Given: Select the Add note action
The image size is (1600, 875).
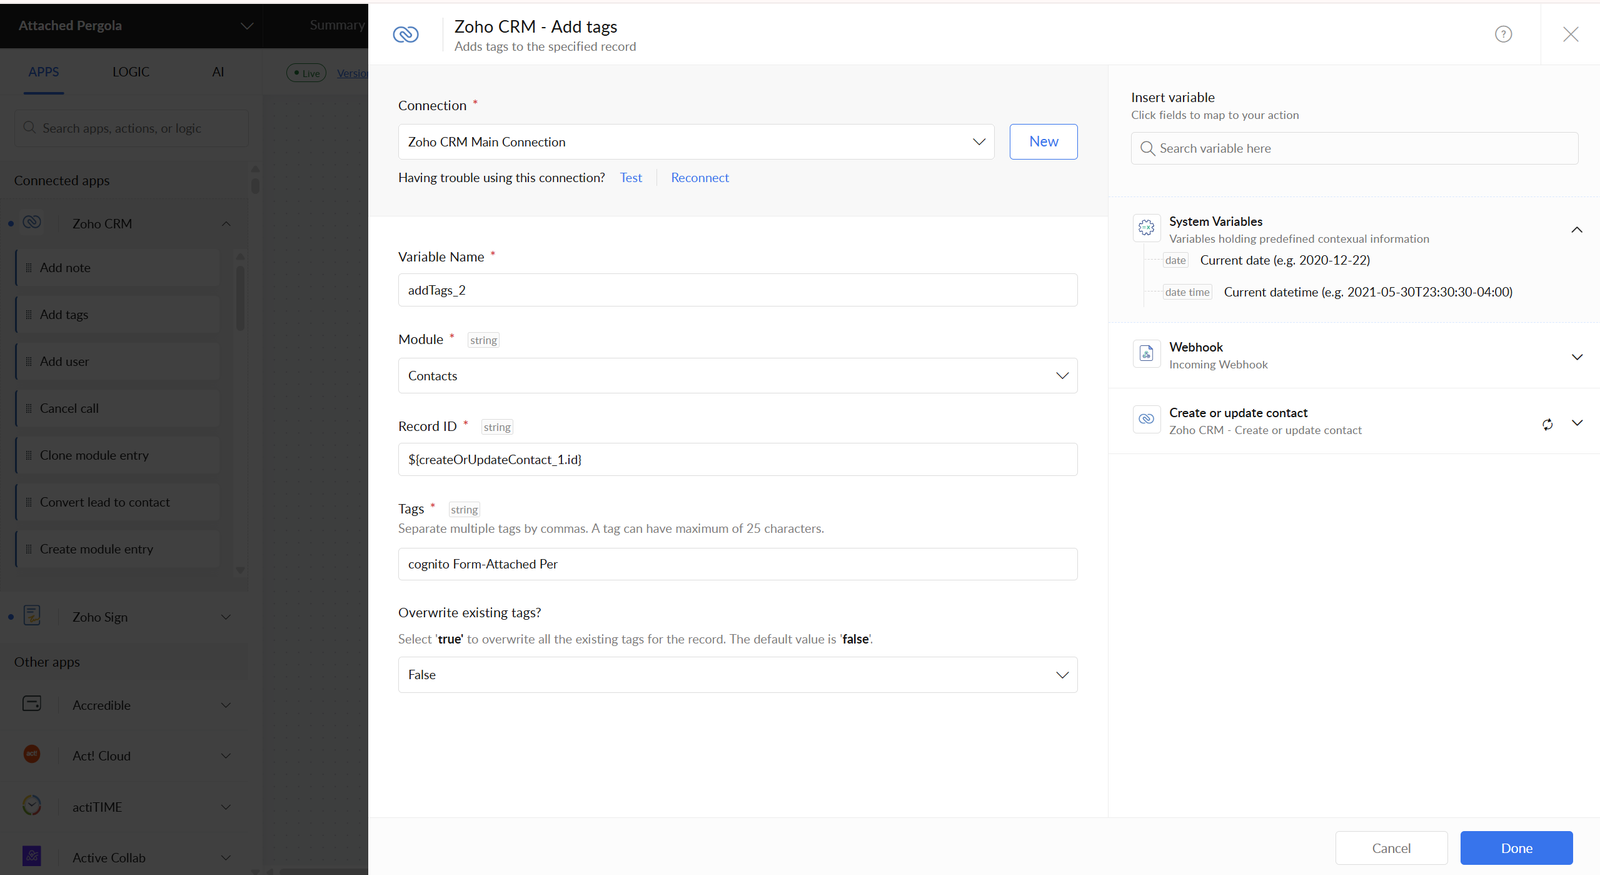Looking at the screenshot, I should (118, 268).
